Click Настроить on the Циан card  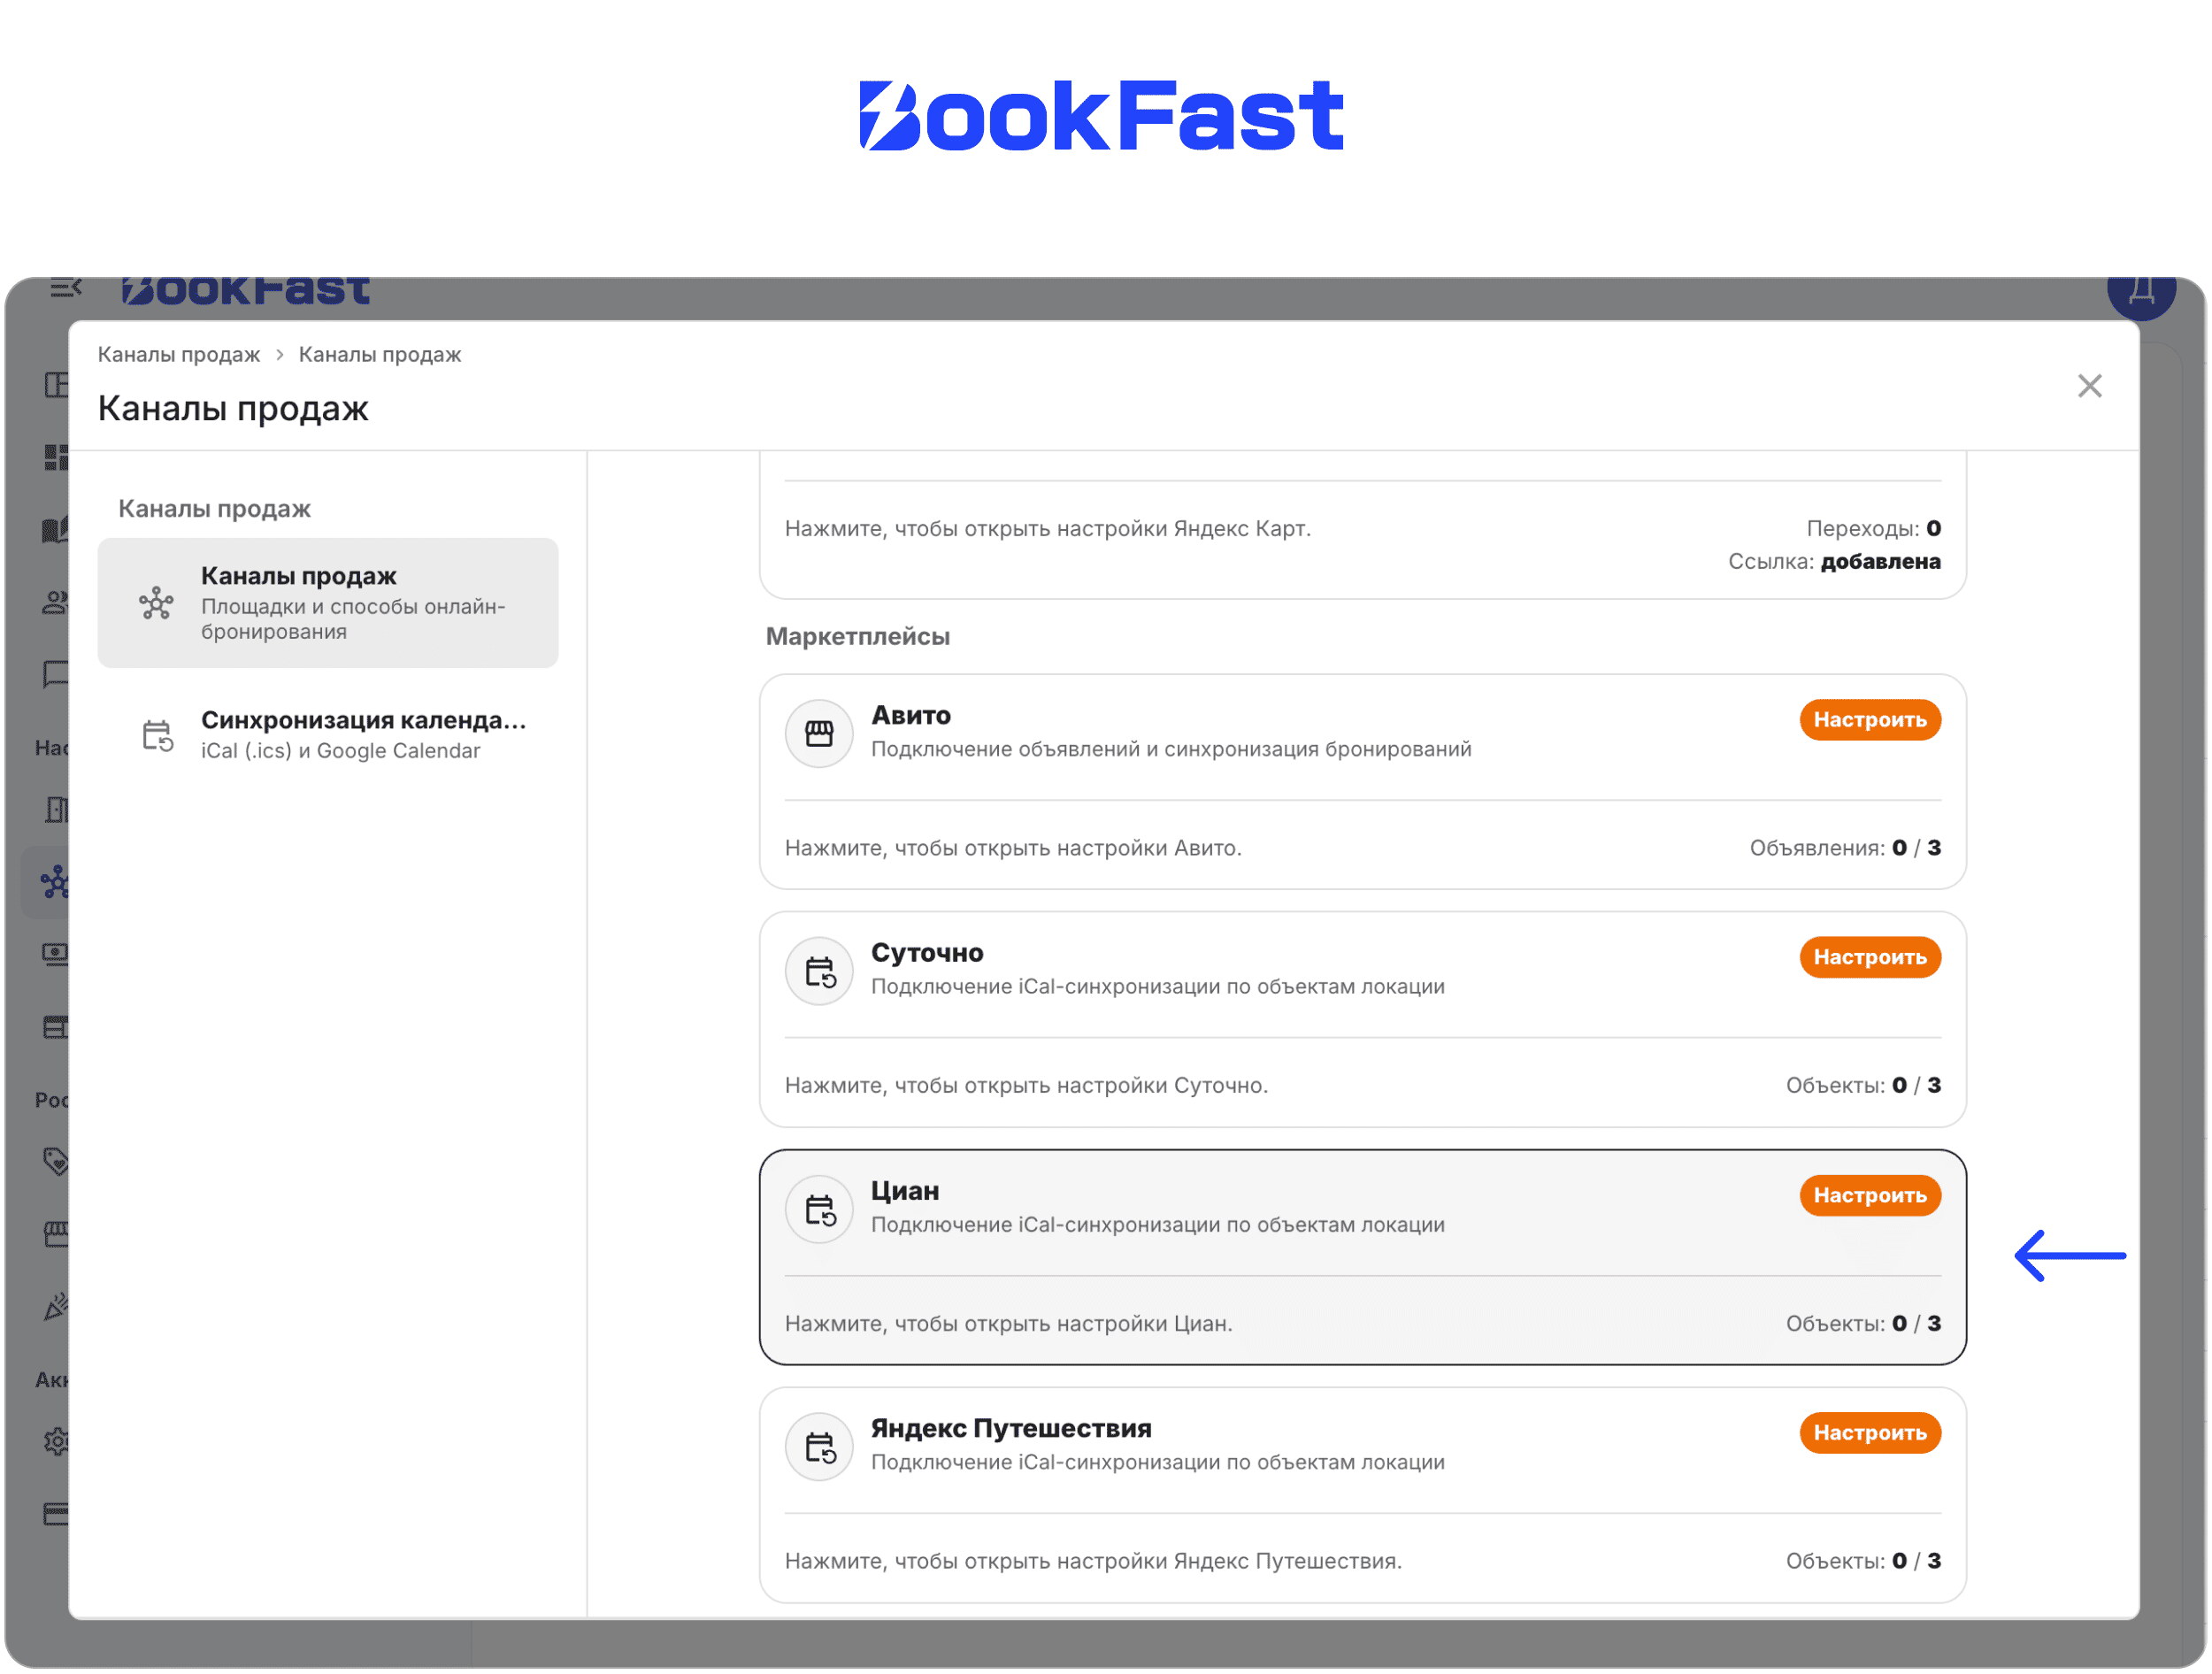point(1870,1195)
